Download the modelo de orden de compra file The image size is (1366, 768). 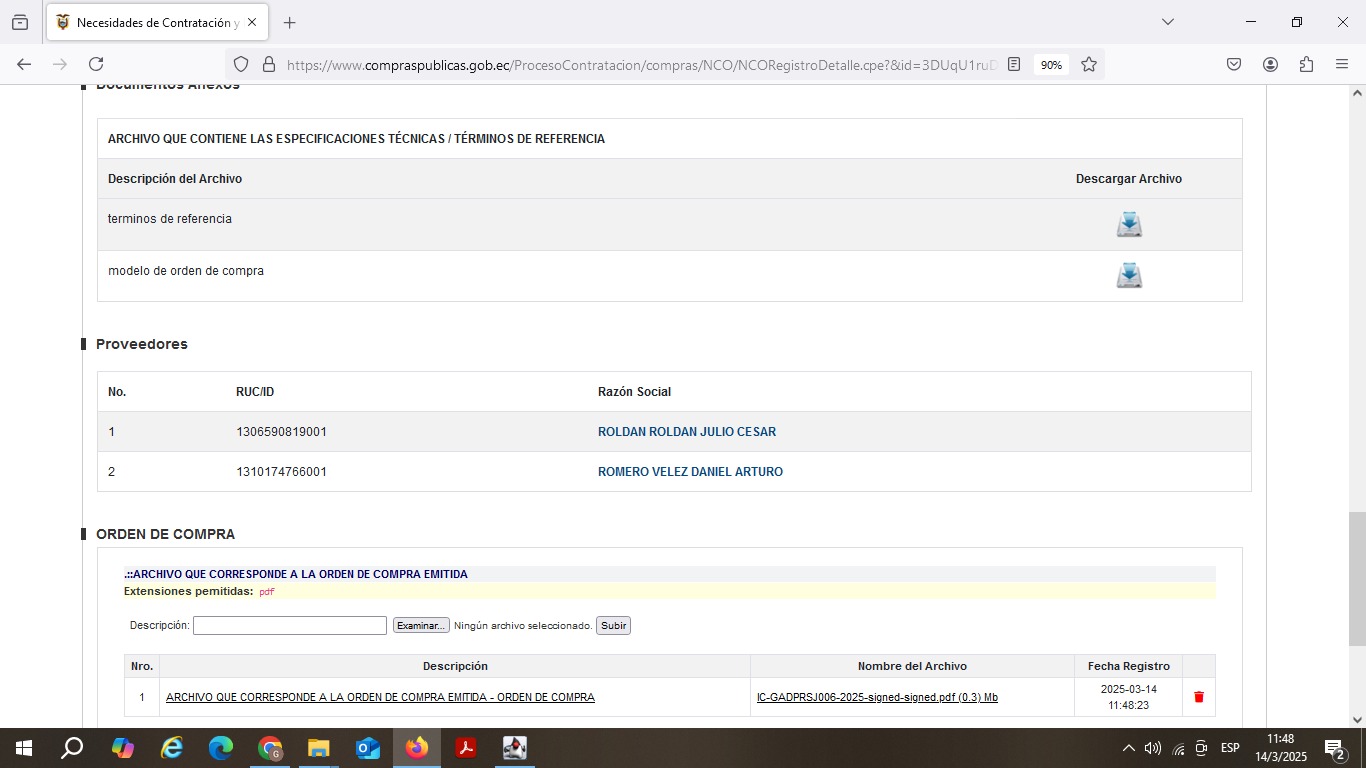pyautogui.click(x=1129, y=275)
